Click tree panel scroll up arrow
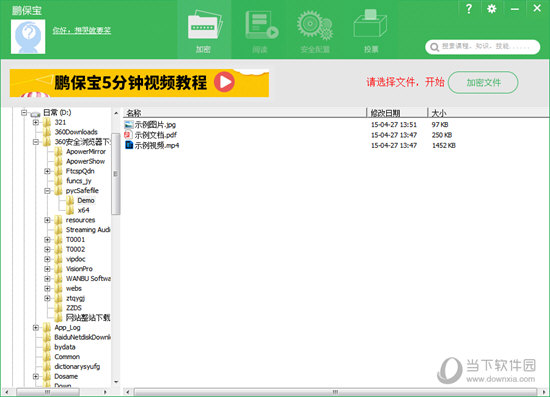 116,113
